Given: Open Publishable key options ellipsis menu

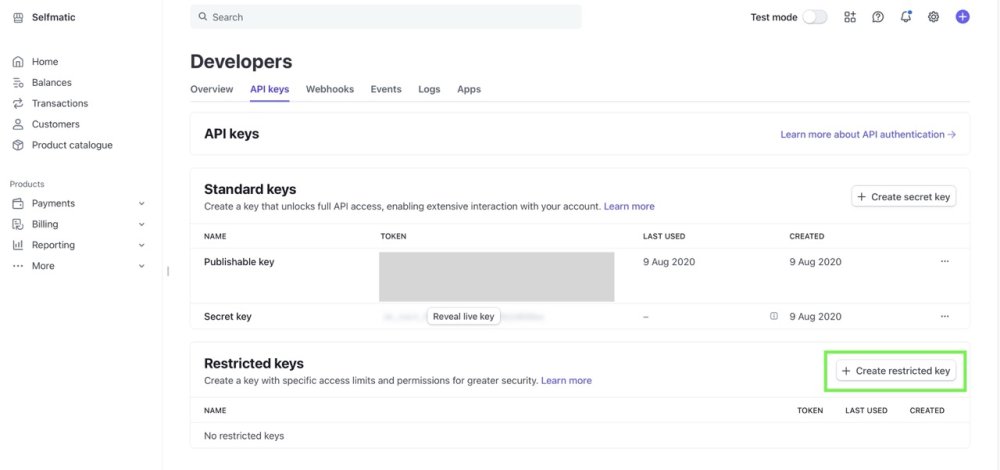Looking at the screenshot, I should pos(944,262).
